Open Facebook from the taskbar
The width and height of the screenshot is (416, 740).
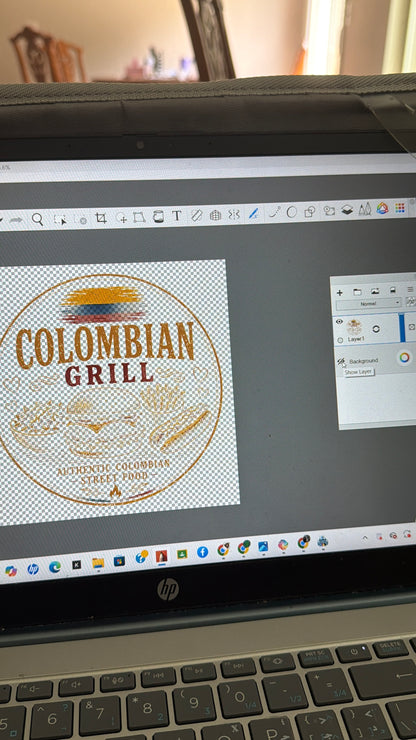click(x=203, y=552)
